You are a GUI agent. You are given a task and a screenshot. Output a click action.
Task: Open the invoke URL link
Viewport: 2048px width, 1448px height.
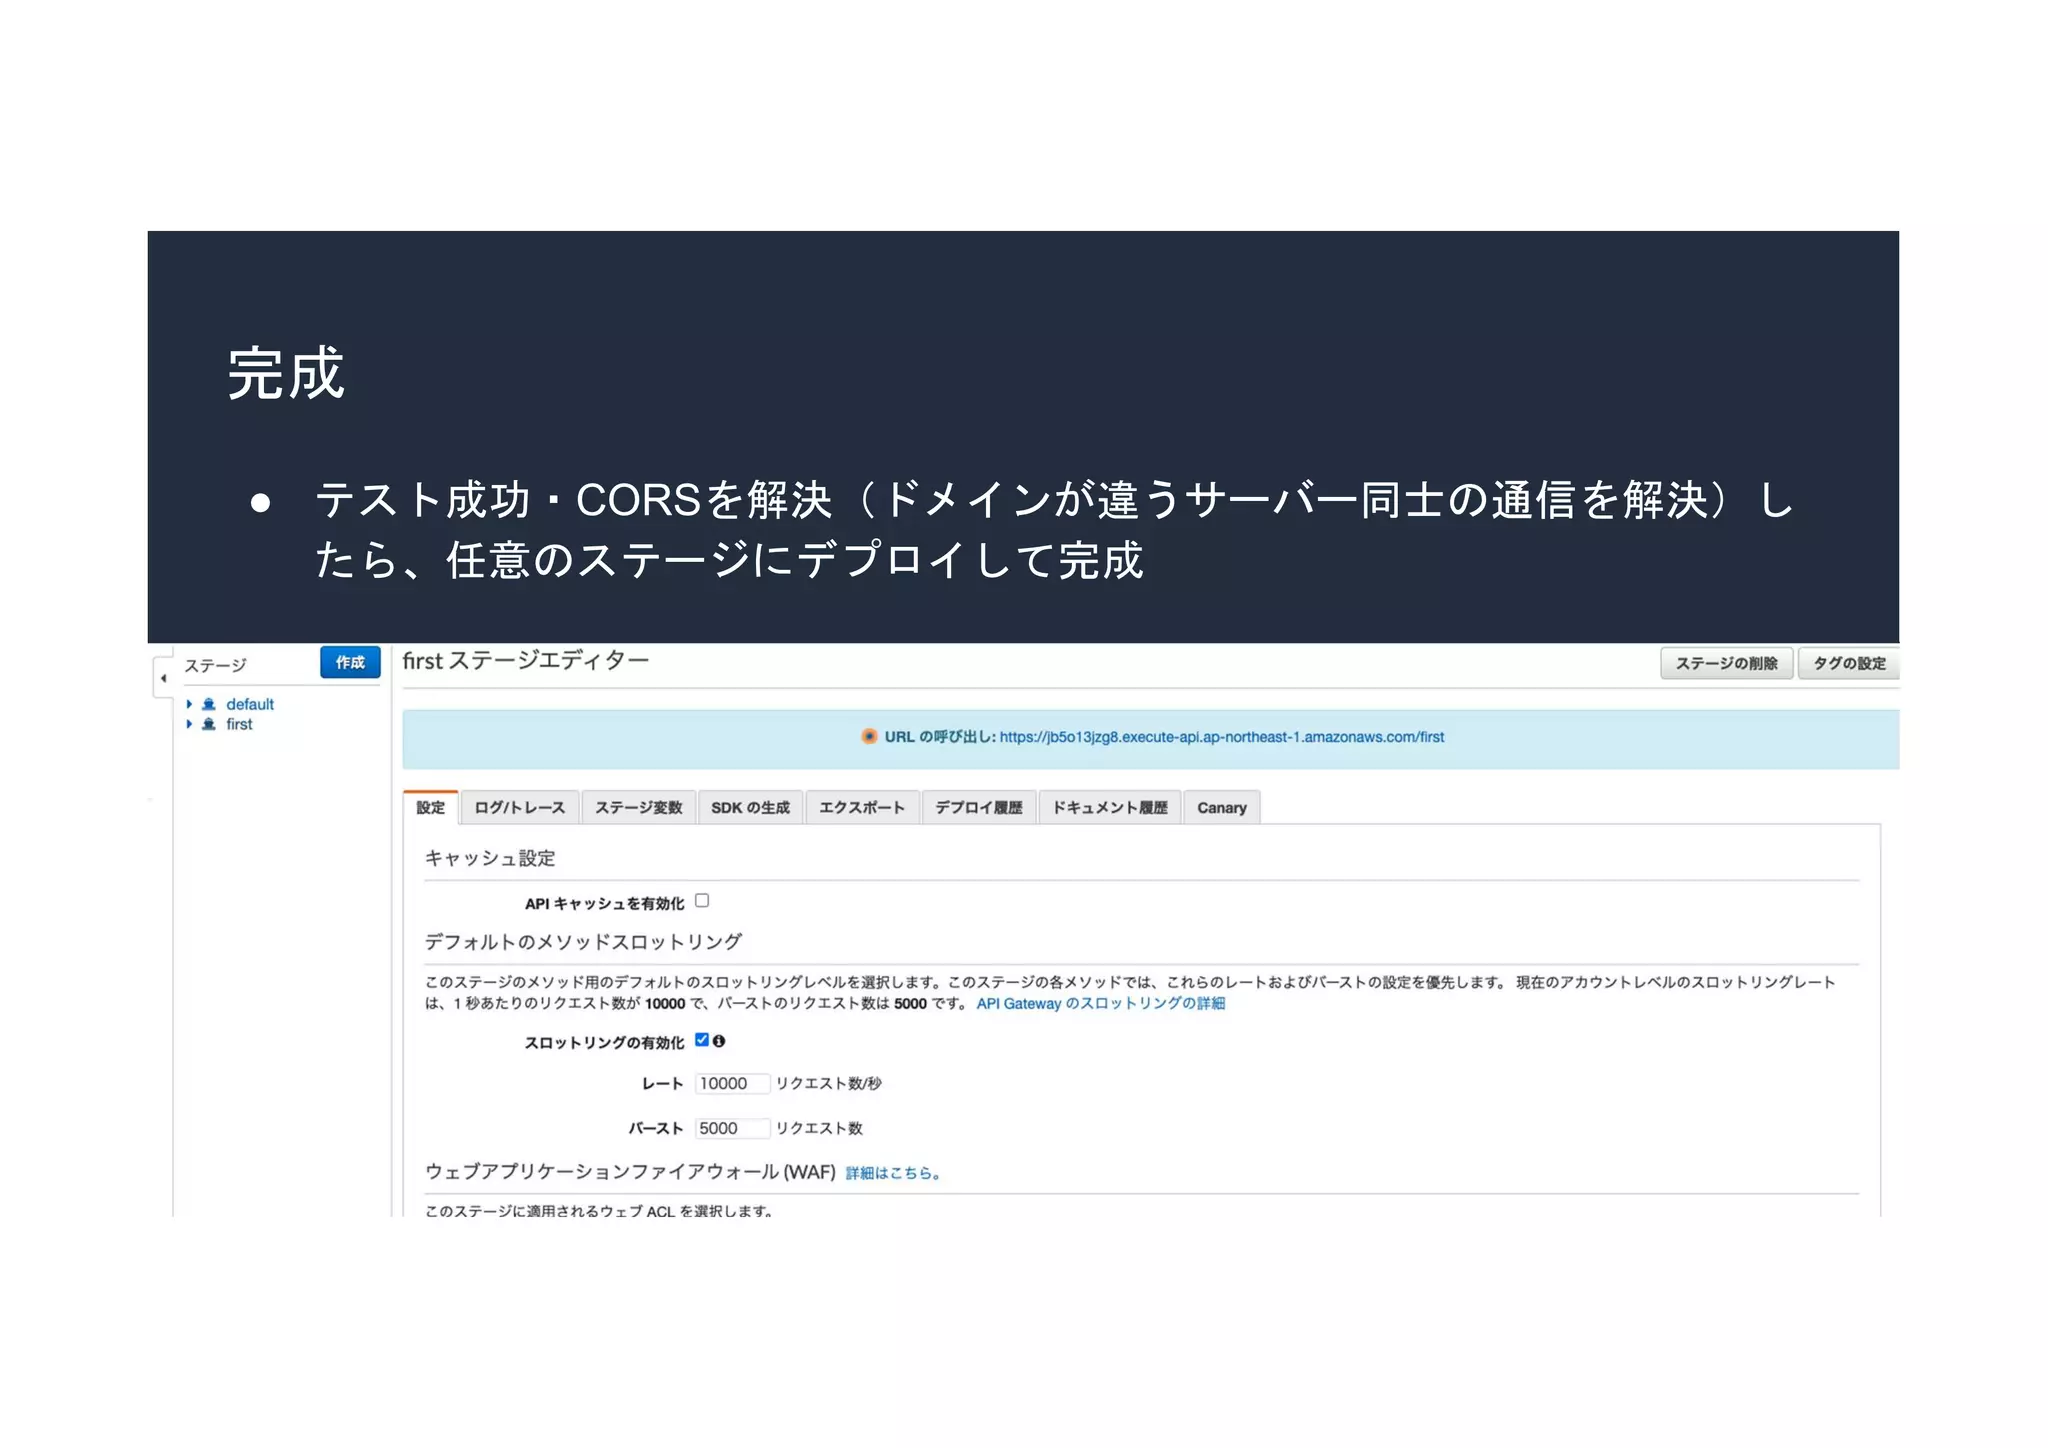[x=1221, y=737]
